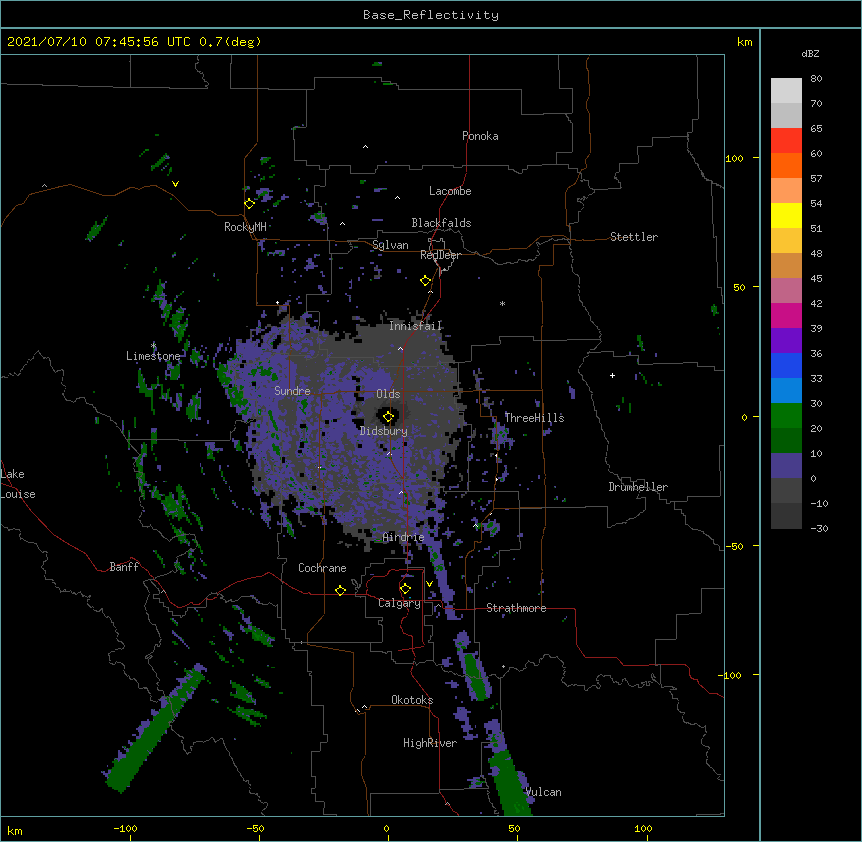Click the white caret marker below Innisfail
The image size is (862, 842).
(x=400, y=348)
